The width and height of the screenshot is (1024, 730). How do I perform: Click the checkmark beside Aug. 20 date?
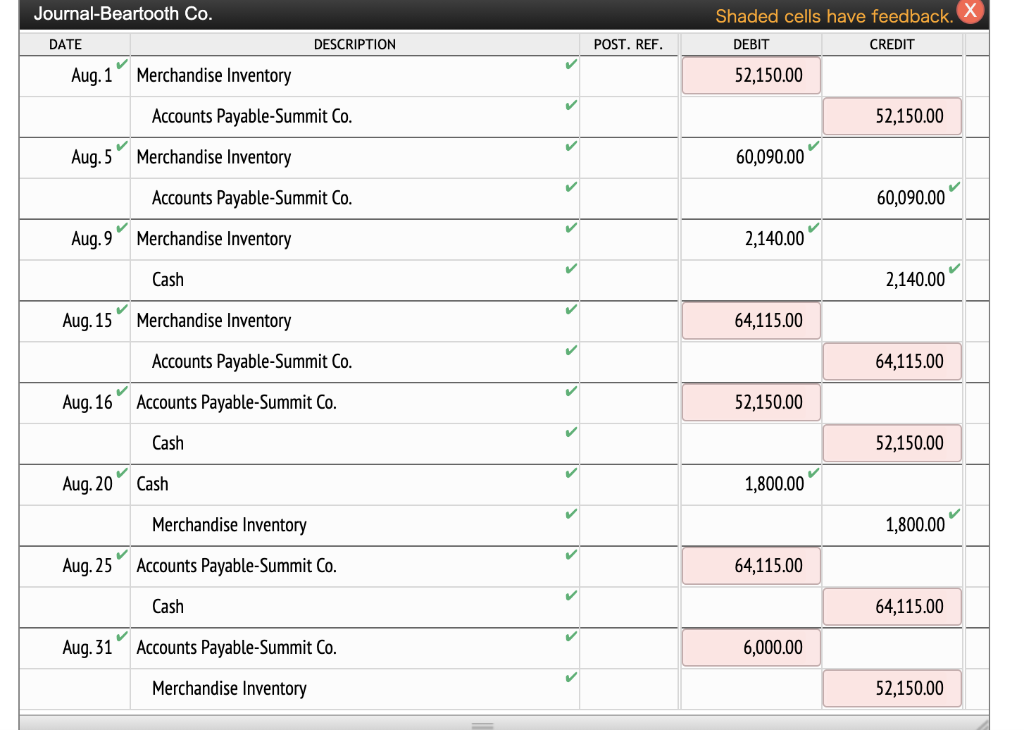122,473
